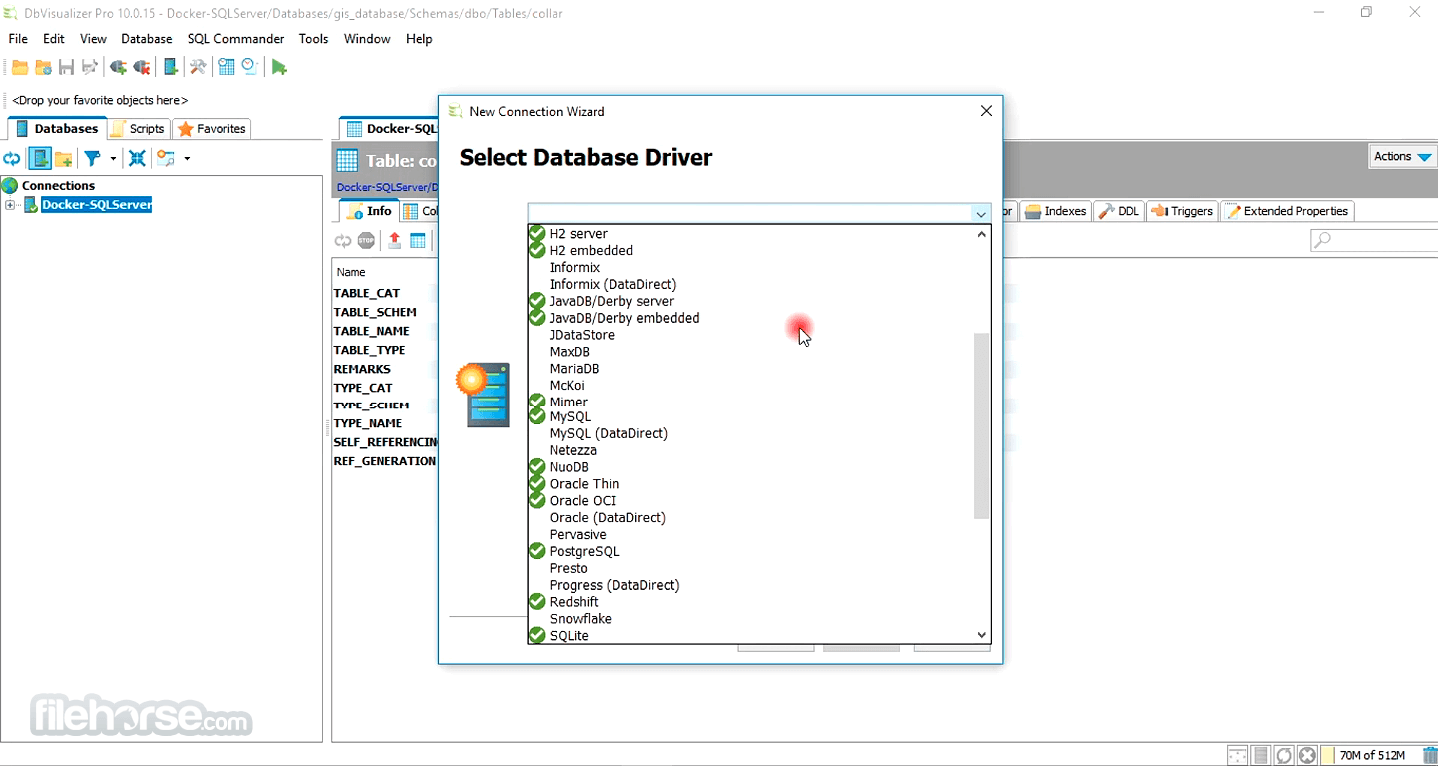Click the Connect All plug icon

pos(118,67)
